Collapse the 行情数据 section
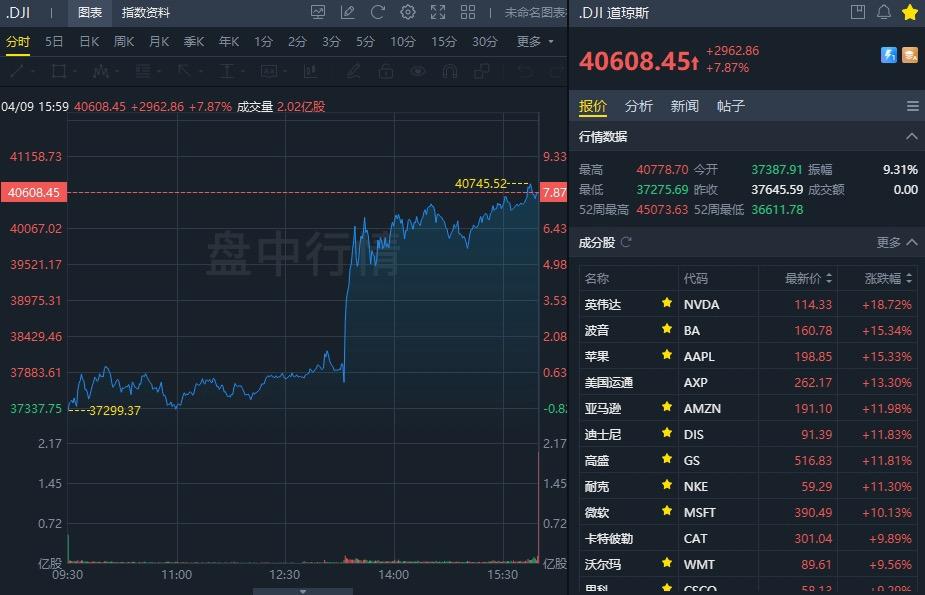This screenshot has height=595, width=925. coord(911,137)
